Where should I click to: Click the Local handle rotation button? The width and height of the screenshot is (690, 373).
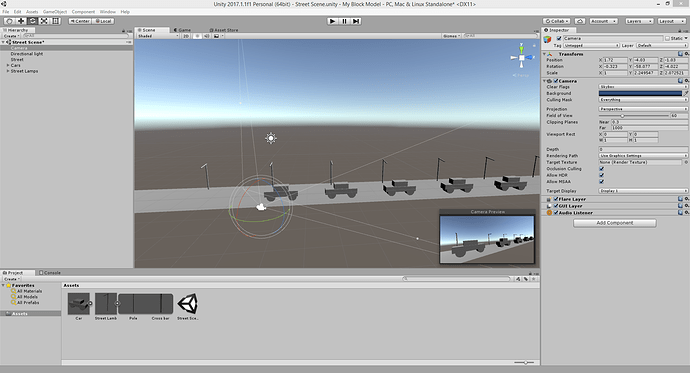tap(103, 21)
